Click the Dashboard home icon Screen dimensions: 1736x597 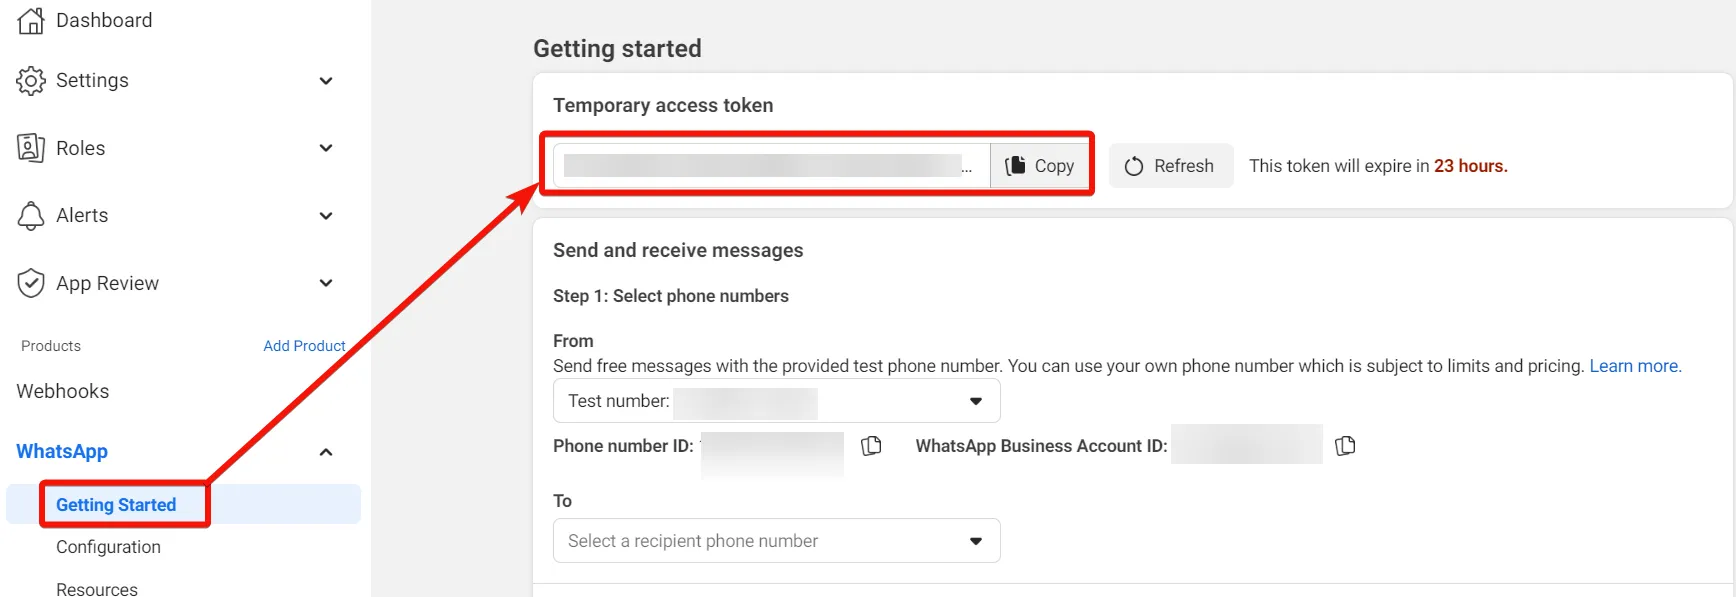pyautogui.click(x=31, y=21)
